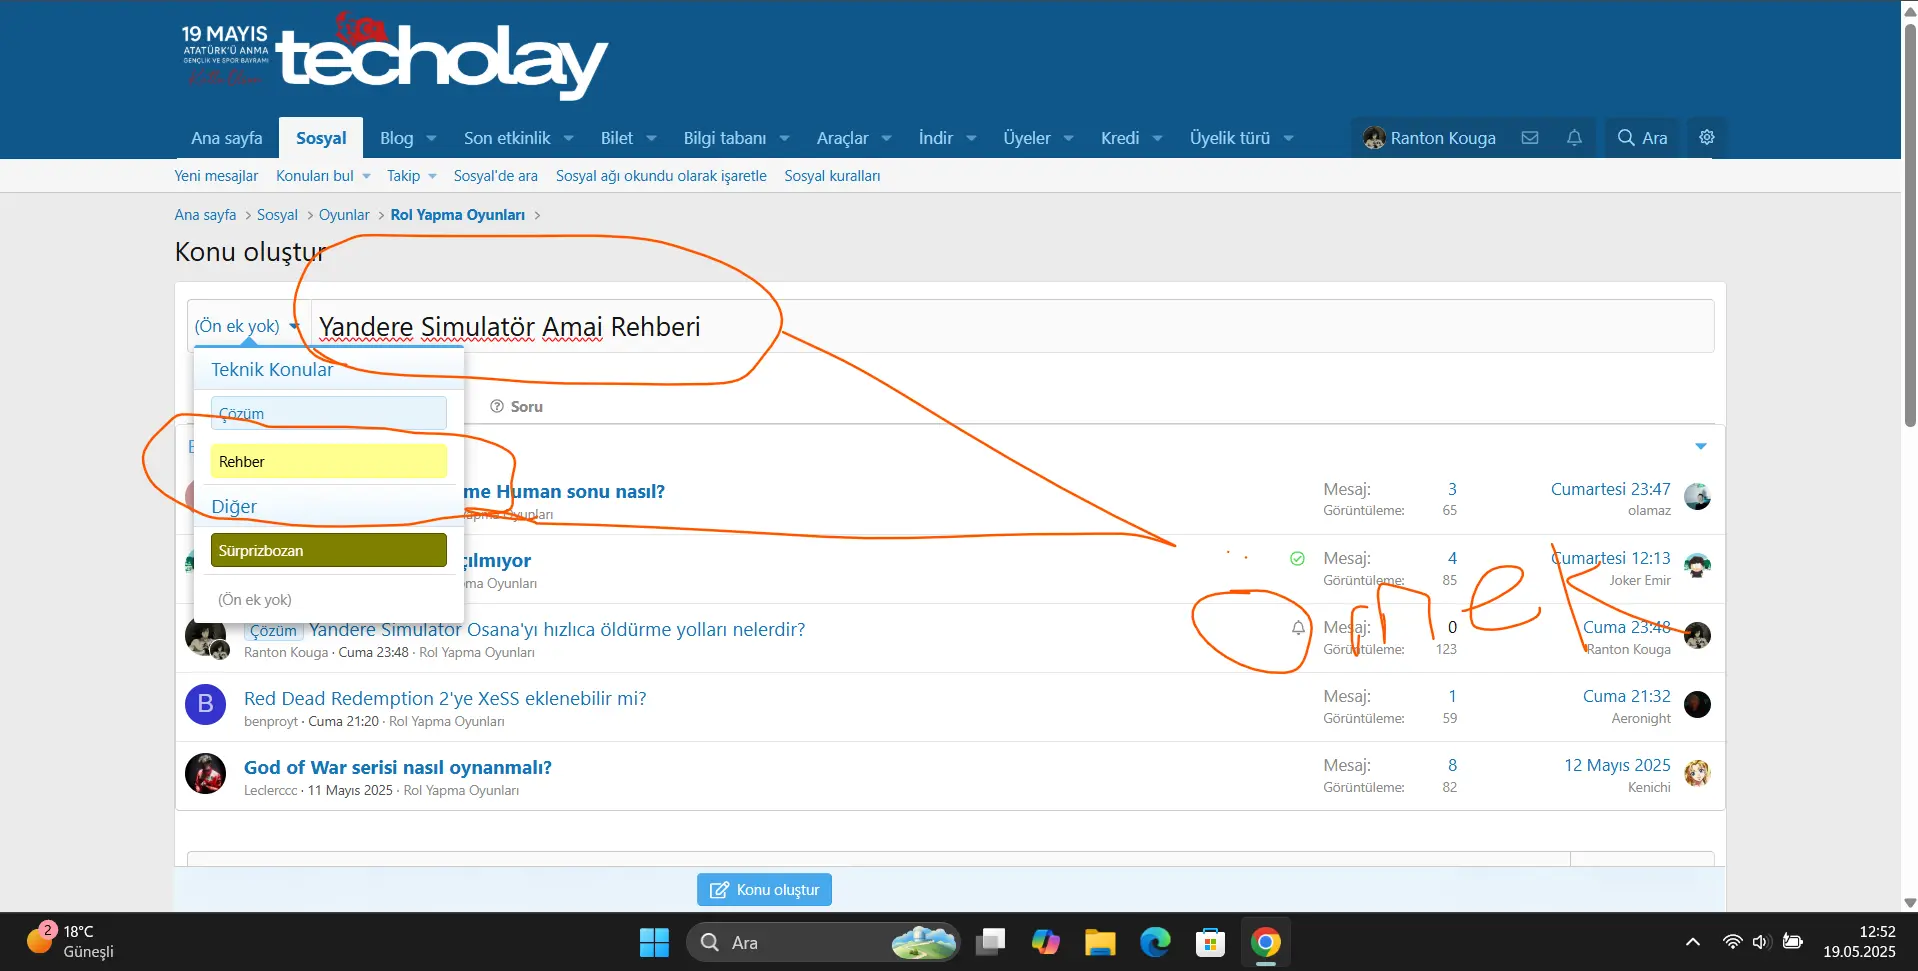Click the site settings gear icon
The image size is (1918, 971).
pos(1707,138)
